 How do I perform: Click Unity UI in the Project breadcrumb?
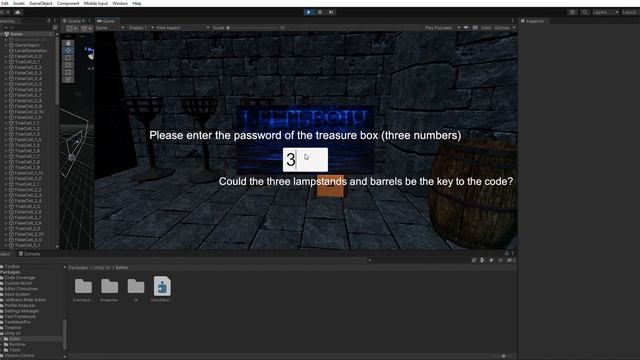pos(102,268)
